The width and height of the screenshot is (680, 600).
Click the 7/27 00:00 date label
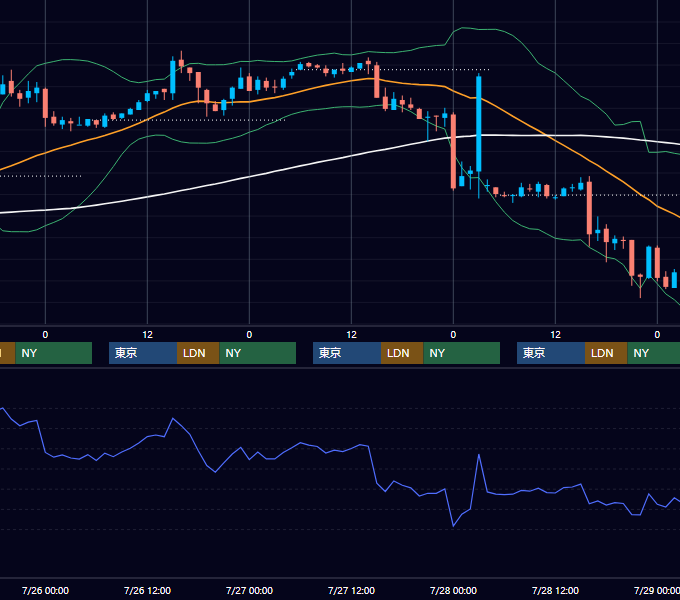coord(249,590)
